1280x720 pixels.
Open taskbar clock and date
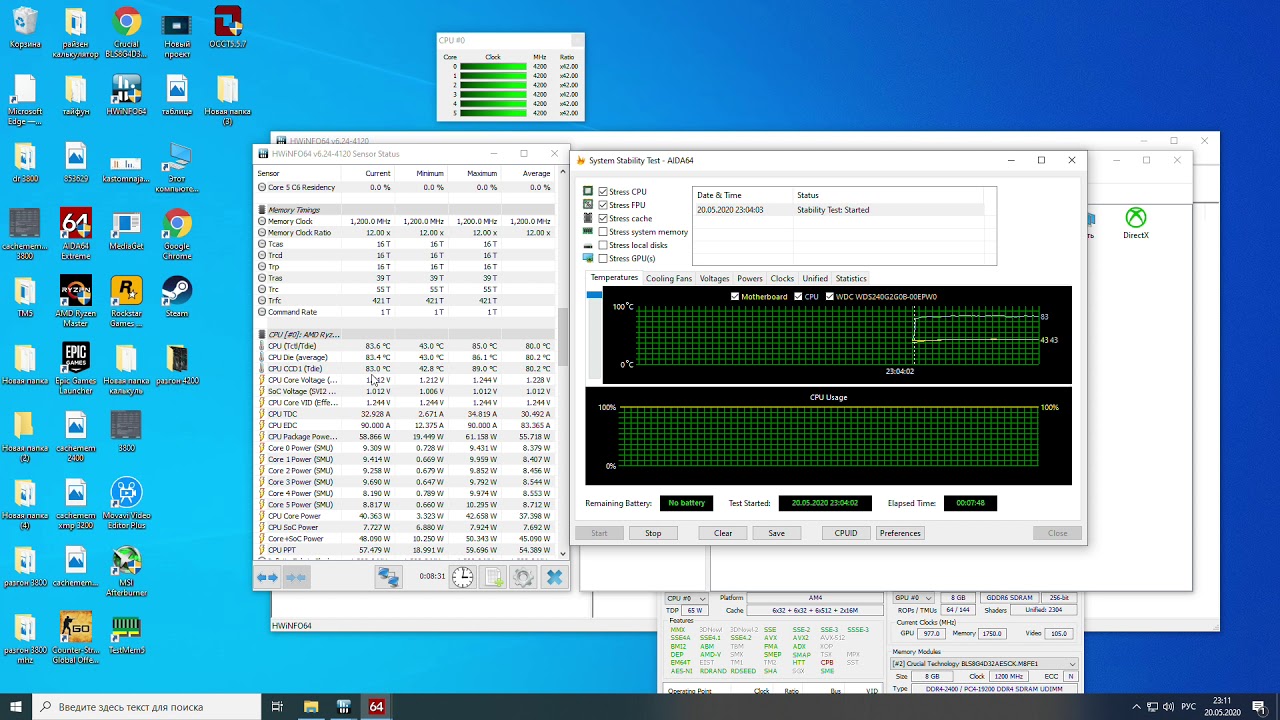click(1222, 707)
